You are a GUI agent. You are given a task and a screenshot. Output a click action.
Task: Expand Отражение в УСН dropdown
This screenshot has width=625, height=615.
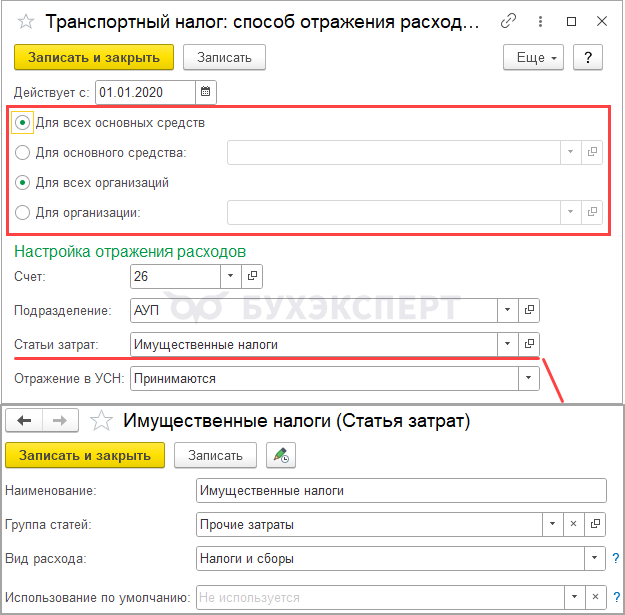(x=529, y=378)
